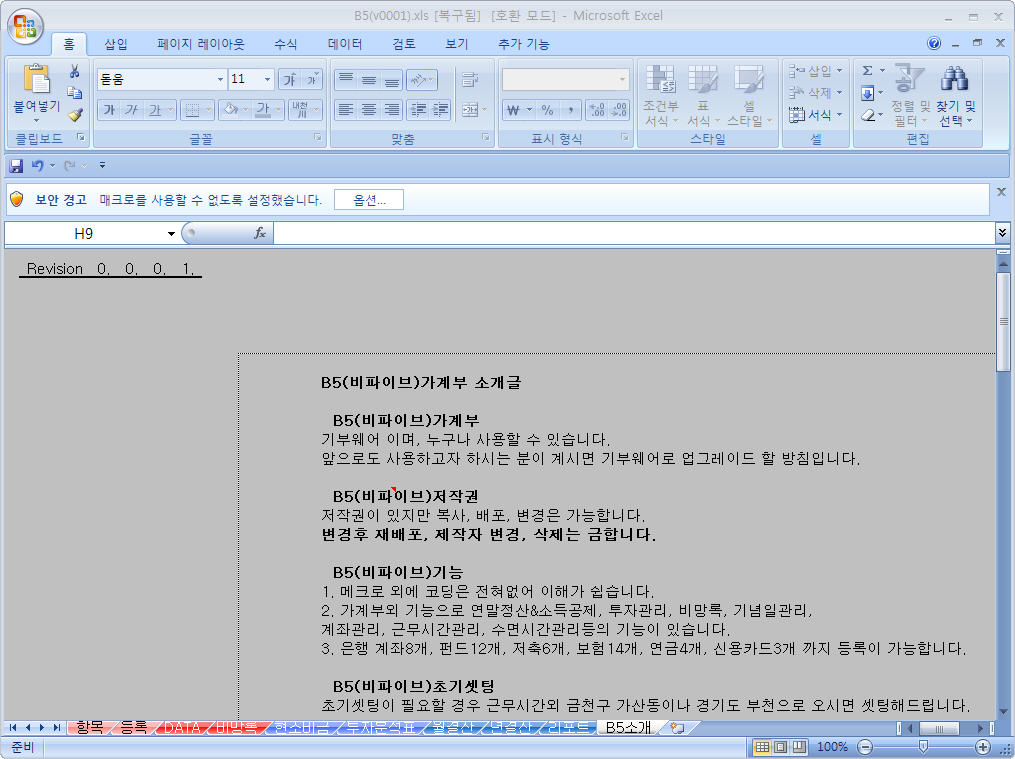The width and height of the screenshot is (1015, 759).
Task: Expand the formula bar with the chevron
Action: 1002,232
